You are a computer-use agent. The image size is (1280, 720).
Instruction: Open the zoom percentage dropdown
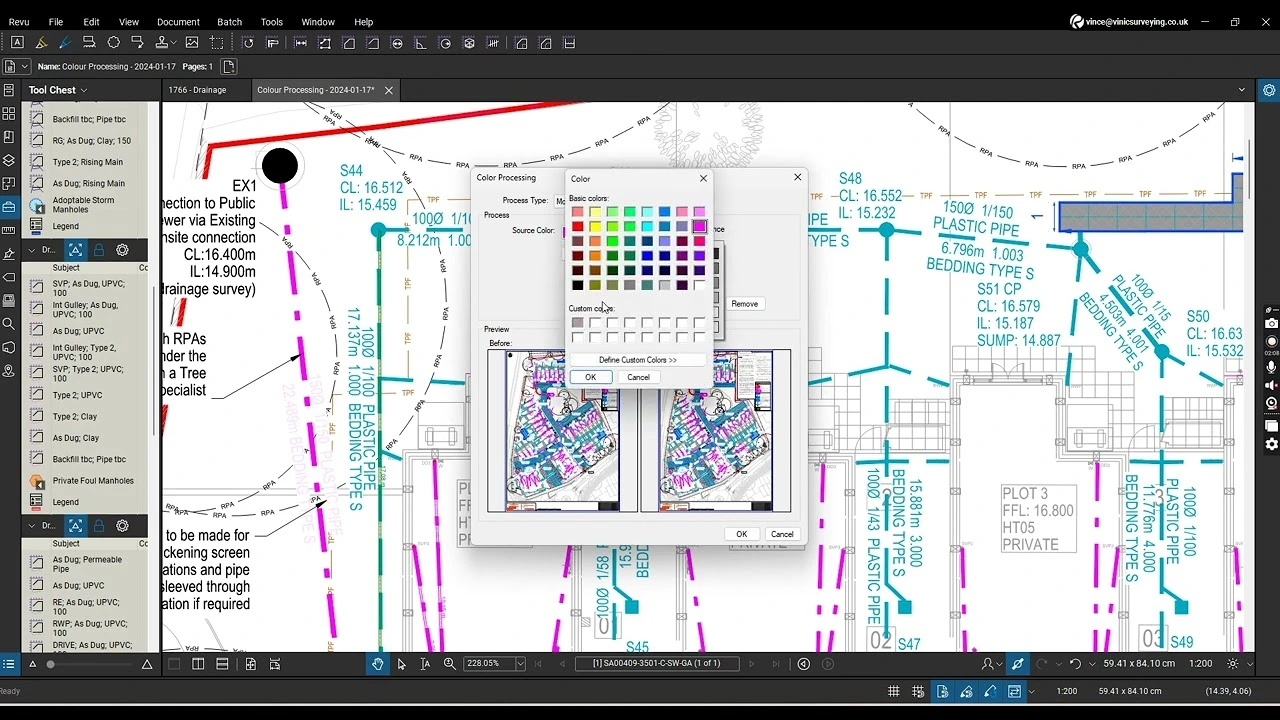[x=520, y=664]
